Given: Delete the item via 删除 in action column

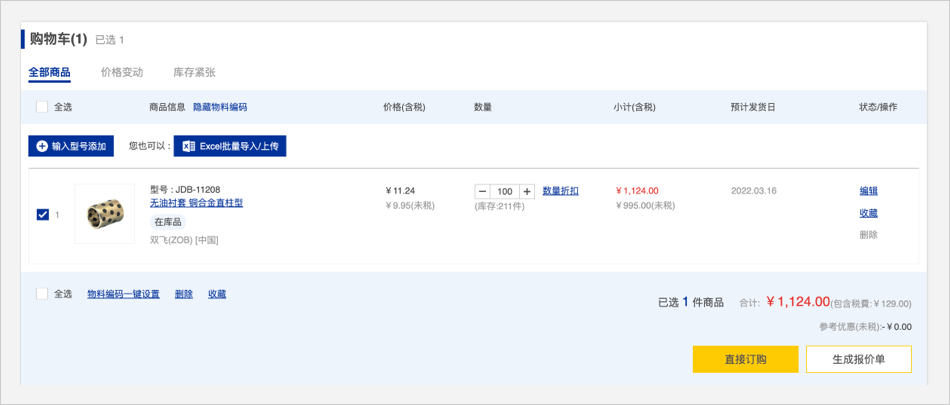Looking at the screenshot, I should [868, 235].
